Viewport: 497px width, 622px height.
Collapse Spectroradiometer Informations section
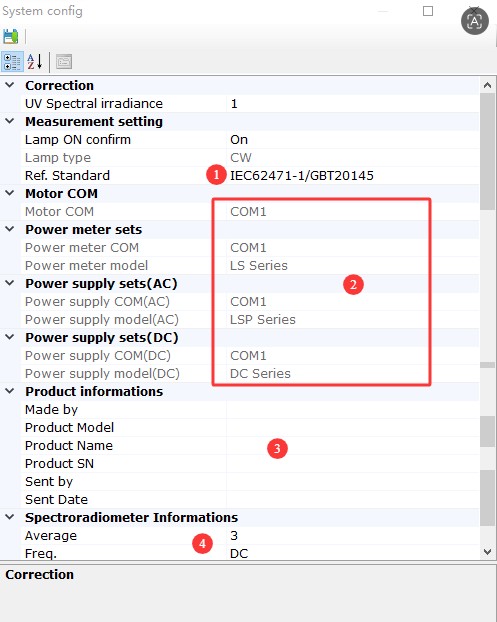(x=10, y=517)
